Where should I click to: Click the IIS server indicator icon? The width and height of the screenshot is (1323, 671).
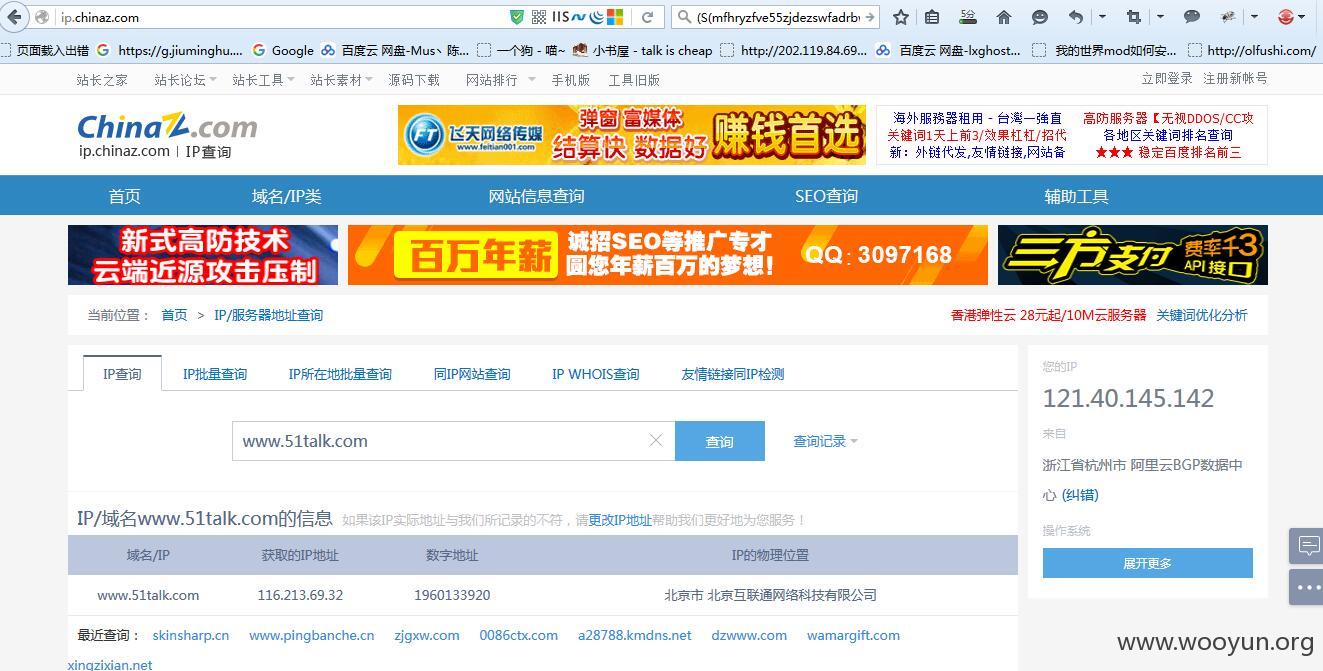tap(560, 17)
